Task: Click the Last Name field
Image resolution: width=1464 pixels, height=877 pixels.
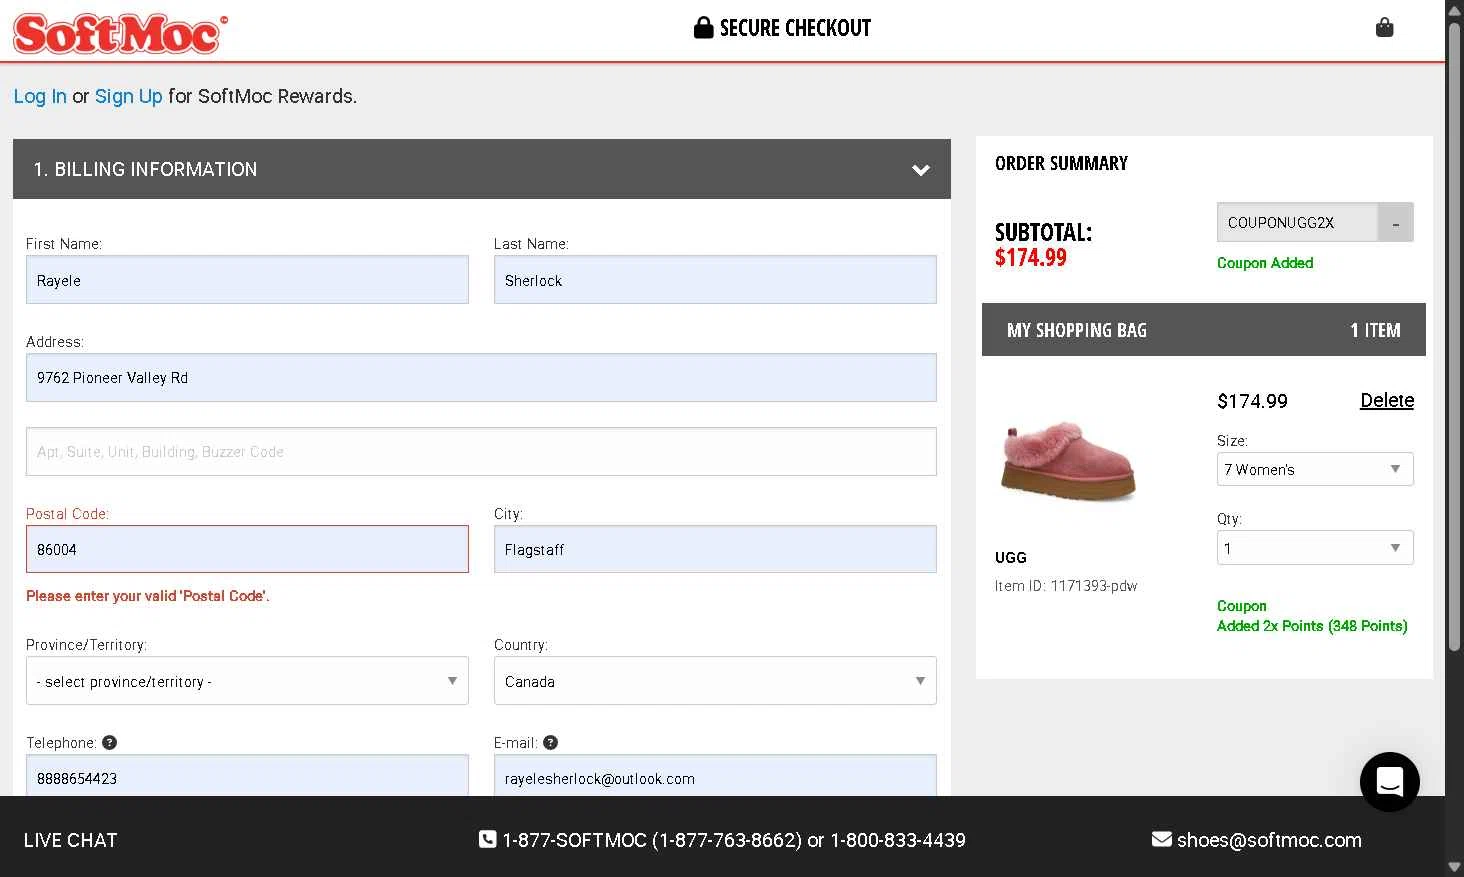Action: pos(715,280)
